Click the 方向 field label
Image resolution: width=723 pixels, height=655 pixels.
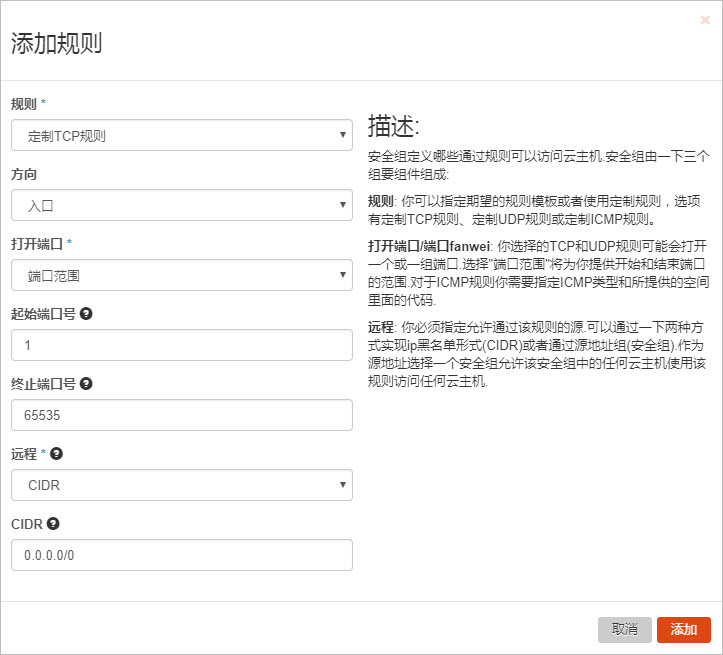click(24, 174)
